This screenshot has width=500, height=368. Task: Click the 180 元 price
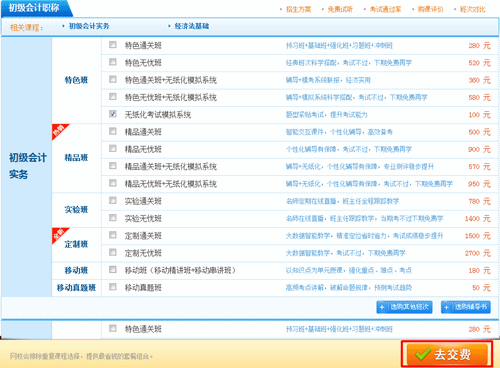480,271
